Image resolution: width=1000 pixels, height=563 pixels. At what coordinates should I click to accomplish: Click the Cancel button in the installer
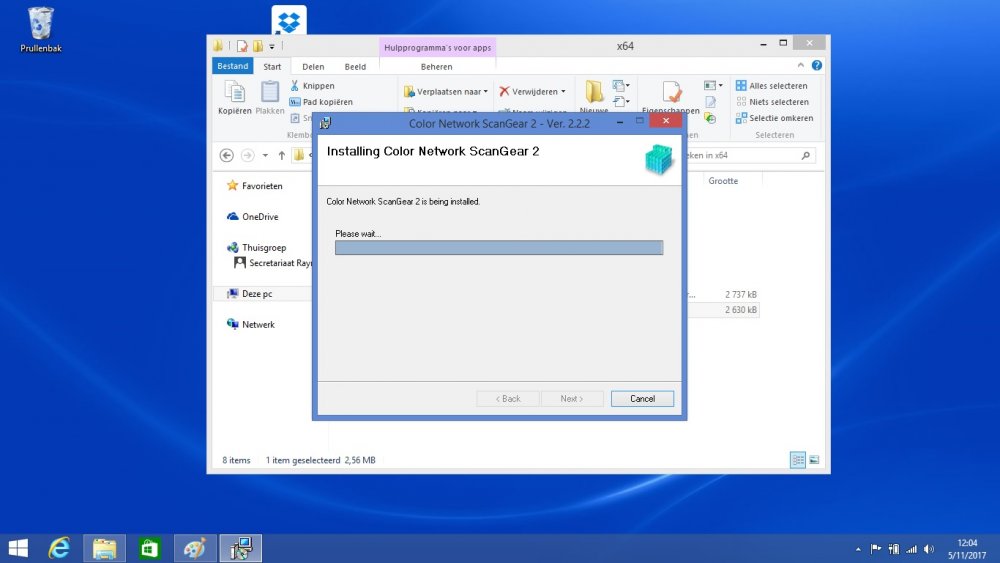tap(642, 398)
